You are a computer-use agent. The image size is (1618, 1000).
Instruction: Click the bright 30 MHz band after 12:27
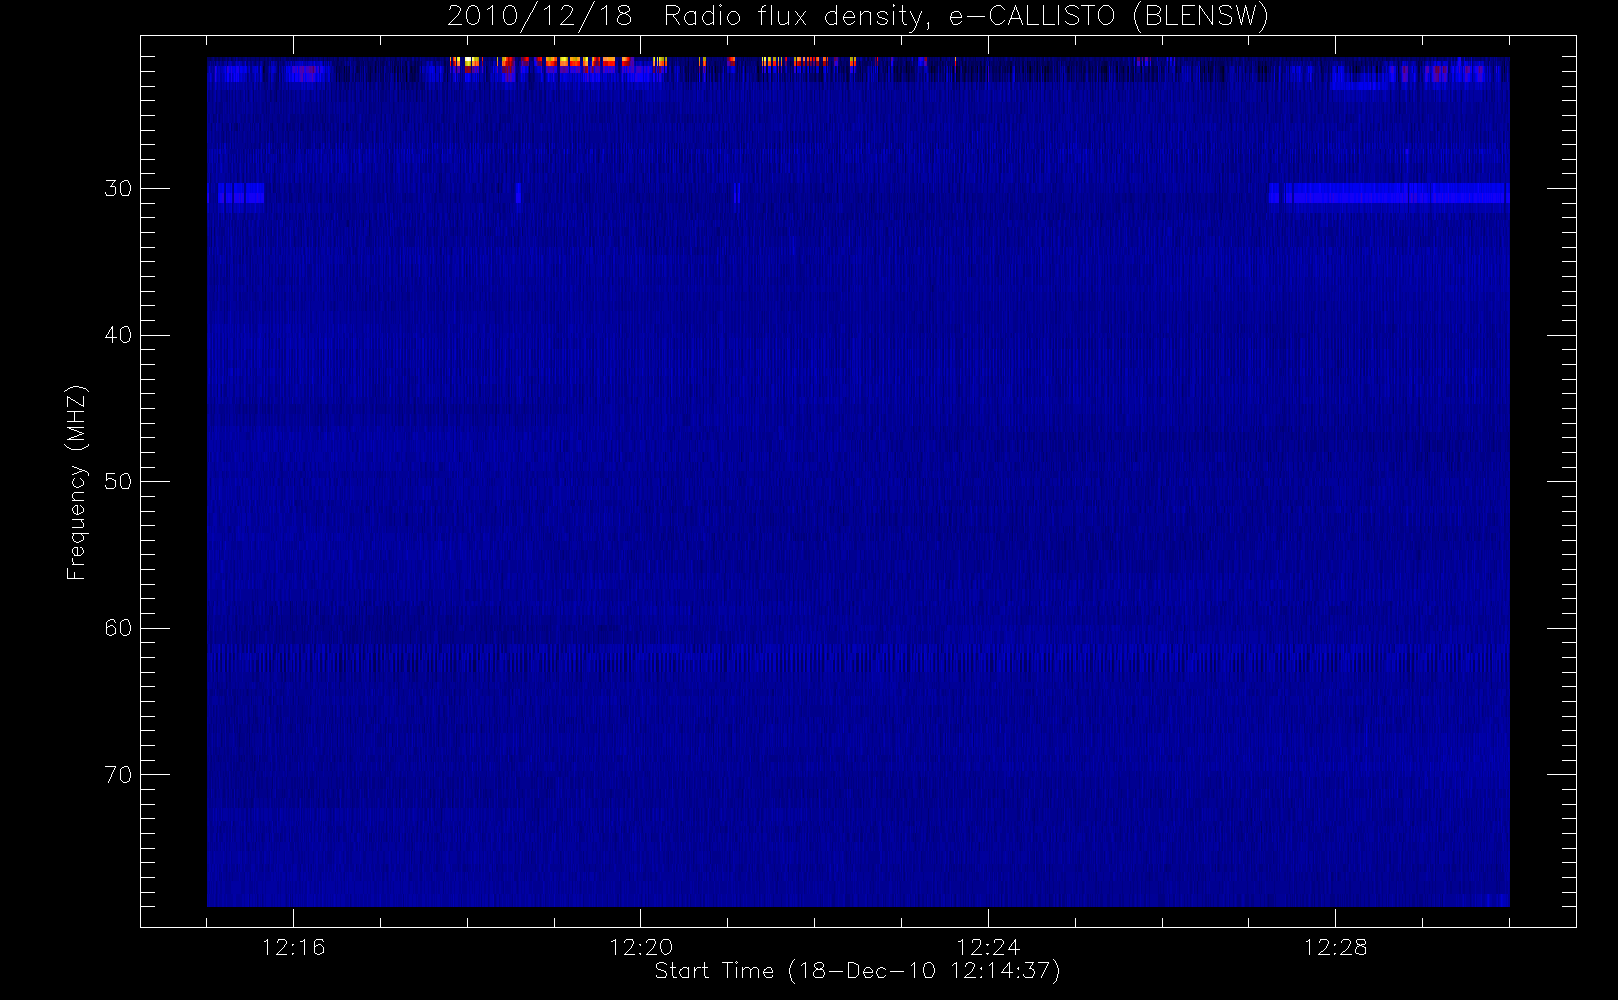click(1389, 193)
